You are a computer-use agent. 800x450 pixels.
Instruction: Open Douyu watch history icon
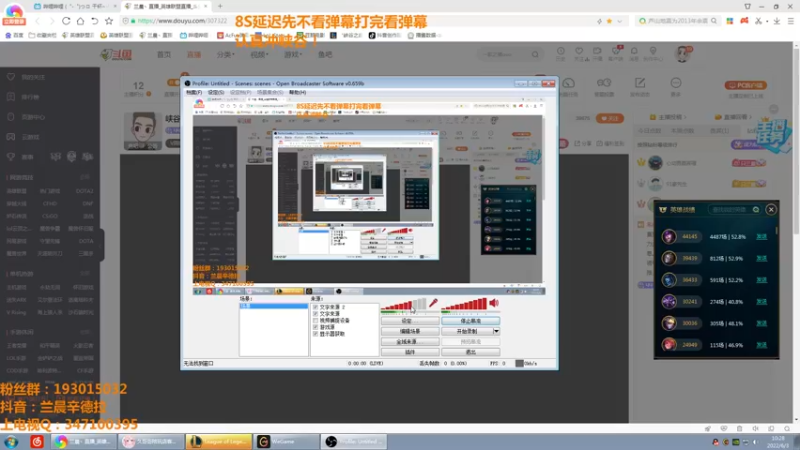click(x=560, y=51)
